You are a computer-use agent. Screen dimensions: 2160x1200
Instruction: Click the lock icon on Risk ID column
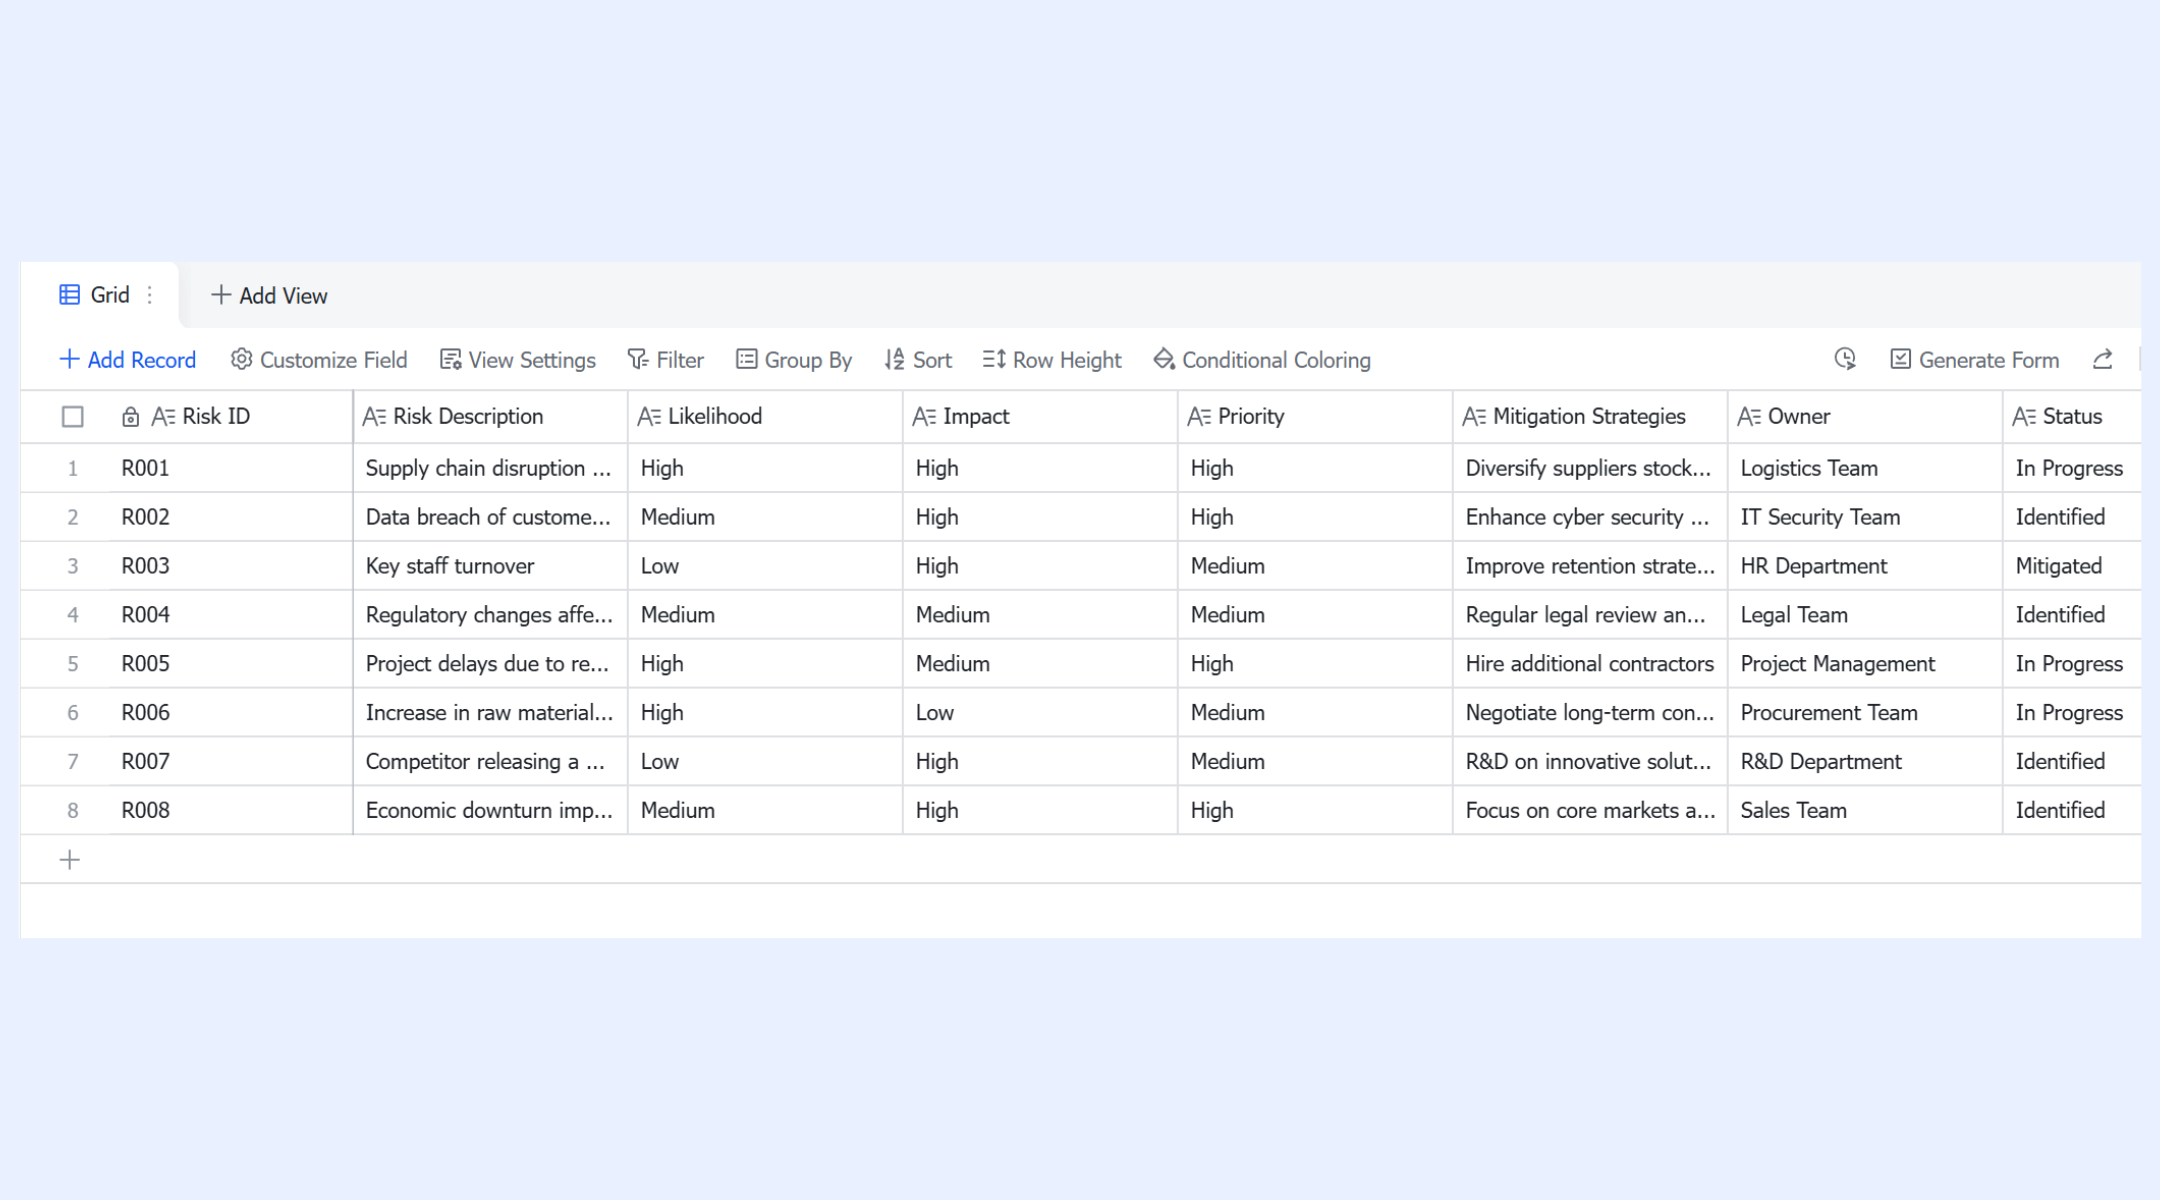(x=130, y=417)
